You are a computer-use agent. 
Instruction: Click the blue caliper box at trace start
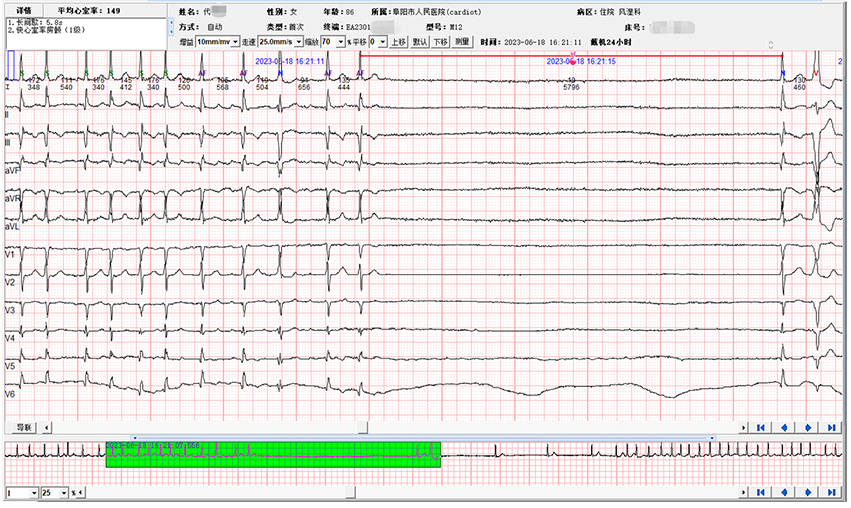[x=11, y=66]
